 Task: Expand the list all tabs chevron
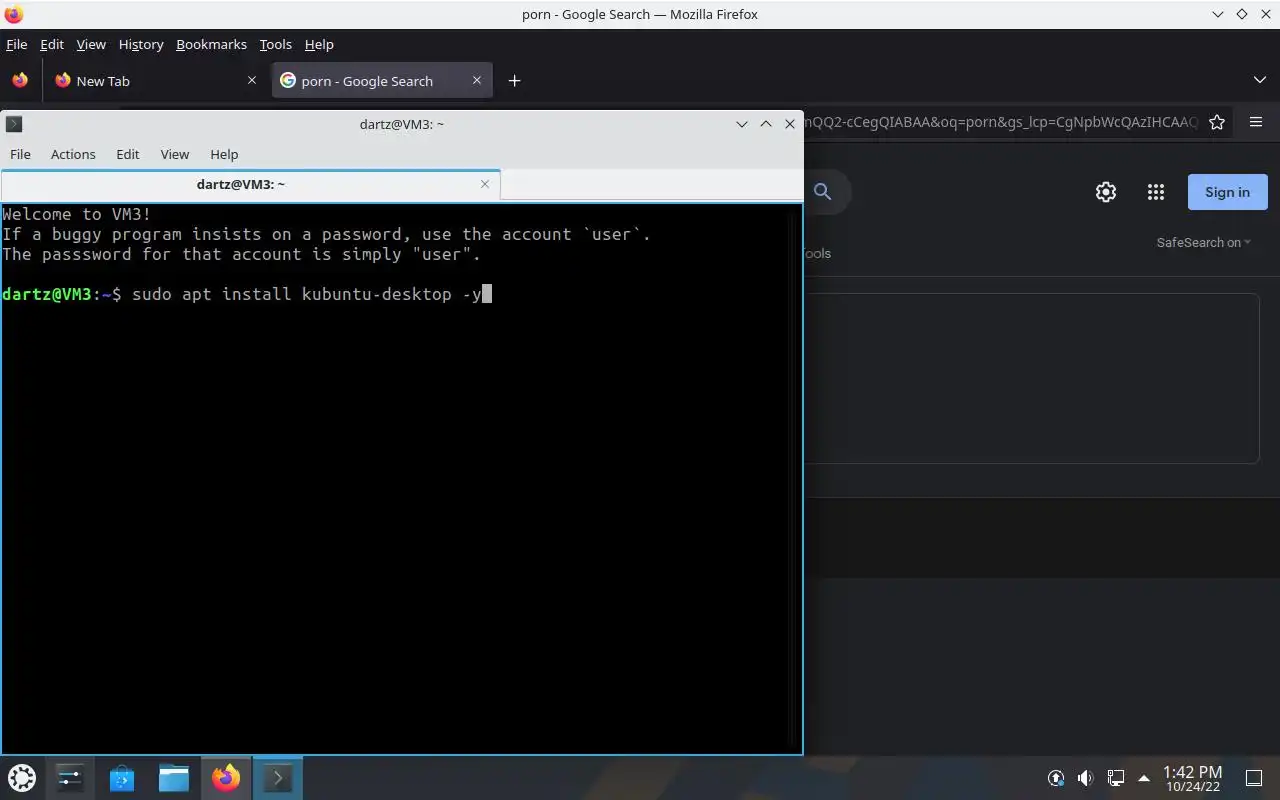(x=1259, y=80)
